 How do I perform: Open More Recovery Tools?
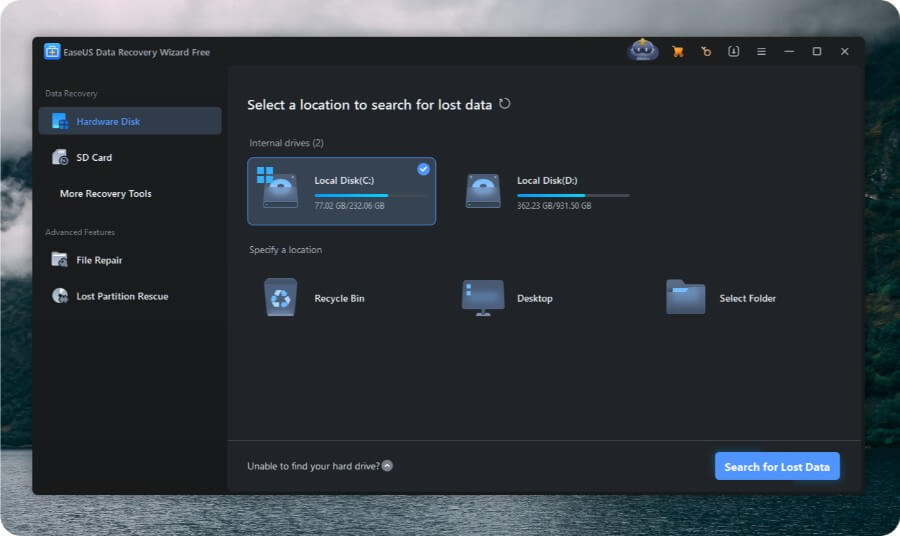[106, 194]
